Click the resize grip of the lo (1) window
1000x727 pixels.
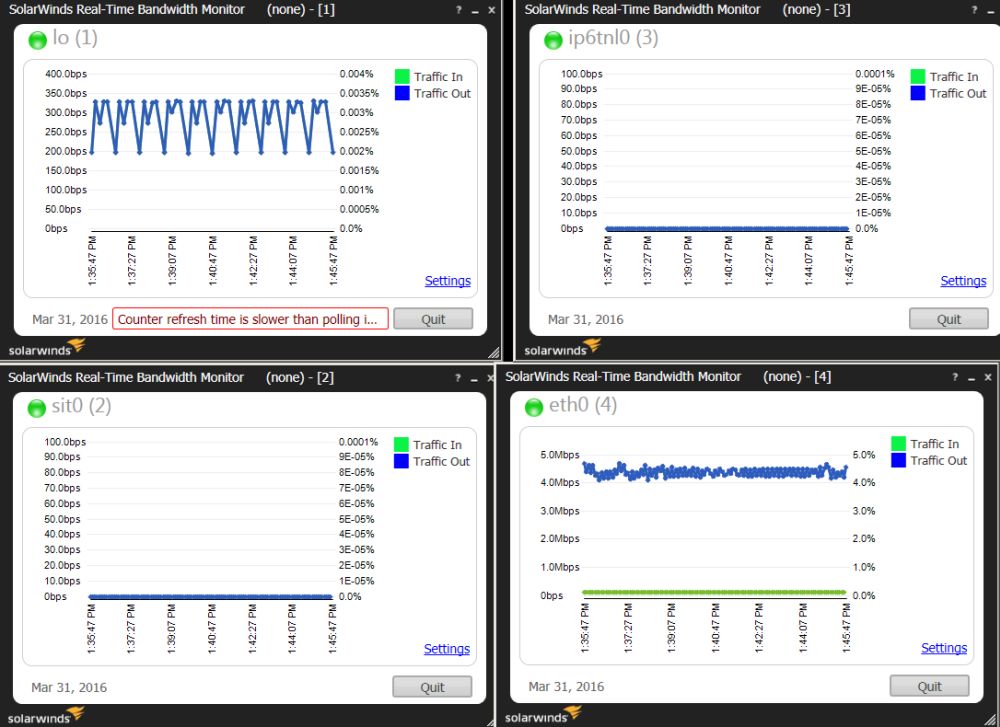pos(494,353)
